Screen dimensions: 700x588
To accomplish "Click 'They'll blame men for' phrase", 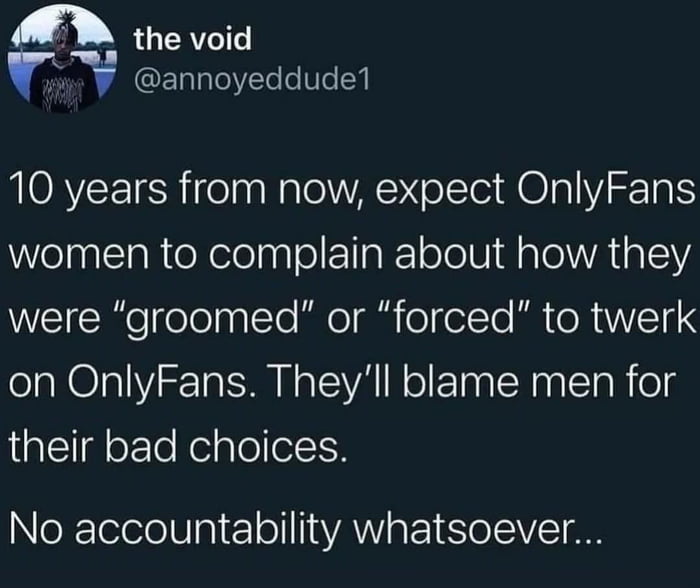I will point(473,386).
